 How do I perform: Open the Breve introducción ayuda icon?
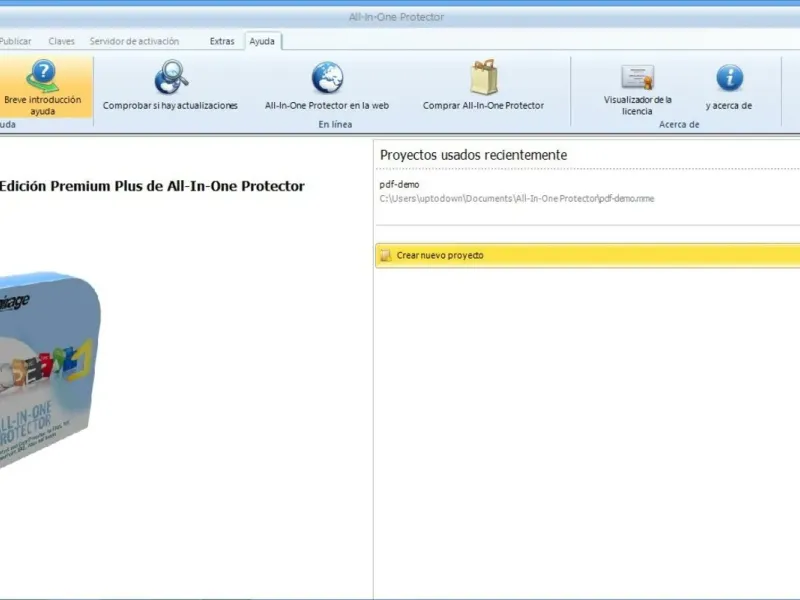tap(43, 76)
